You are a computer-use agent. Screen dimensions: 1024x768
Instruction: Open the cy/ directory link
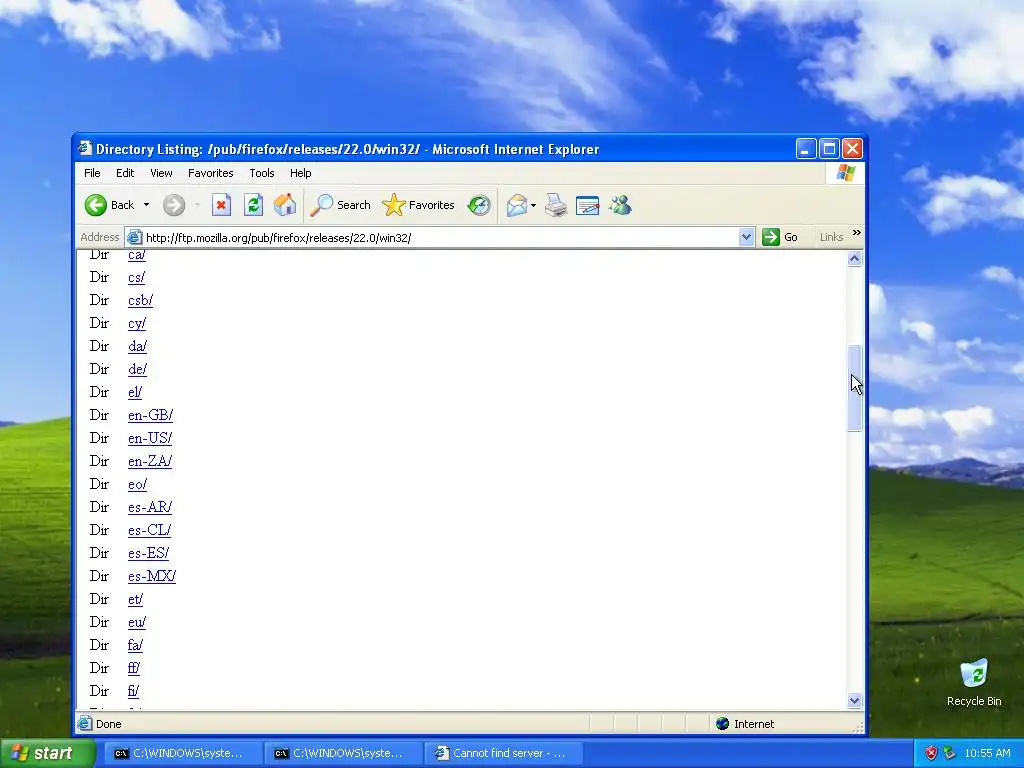137,323
